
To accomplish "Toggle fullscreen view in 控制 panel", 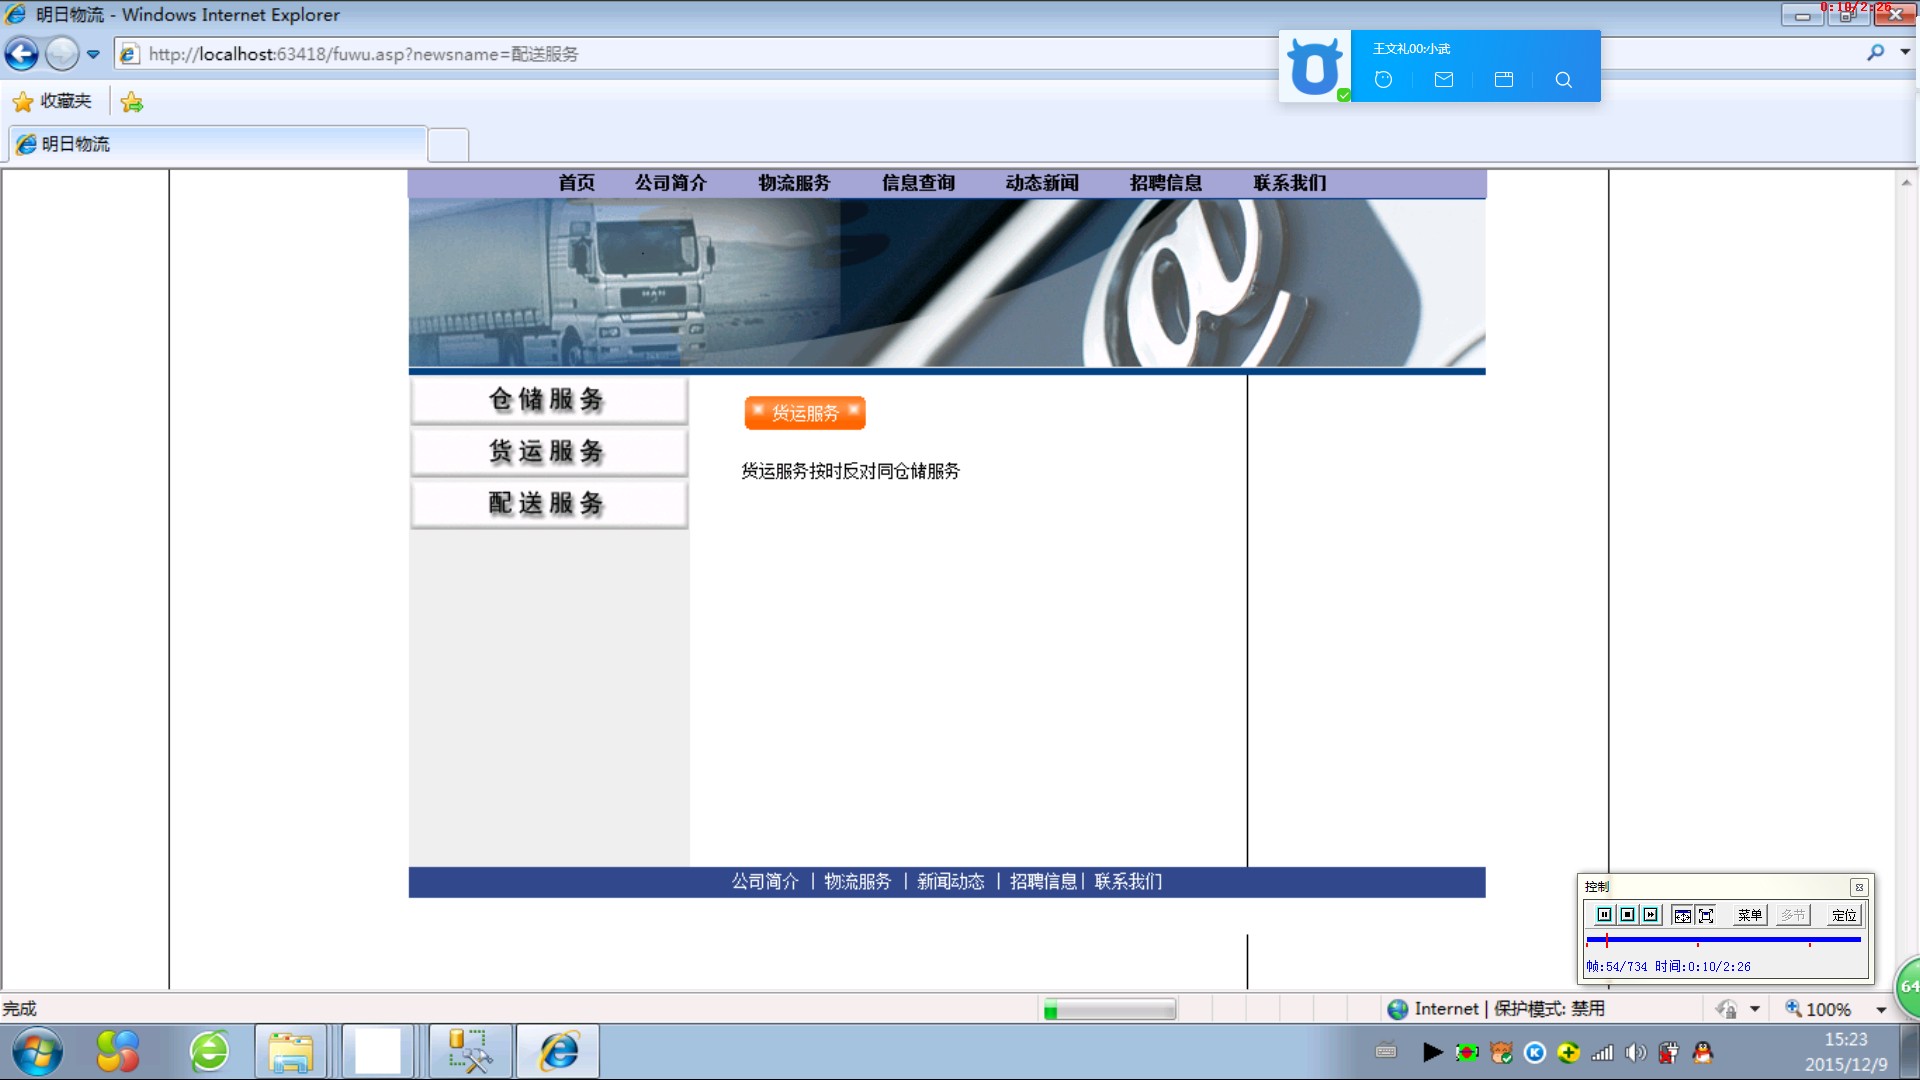I will pos(1706,915).
